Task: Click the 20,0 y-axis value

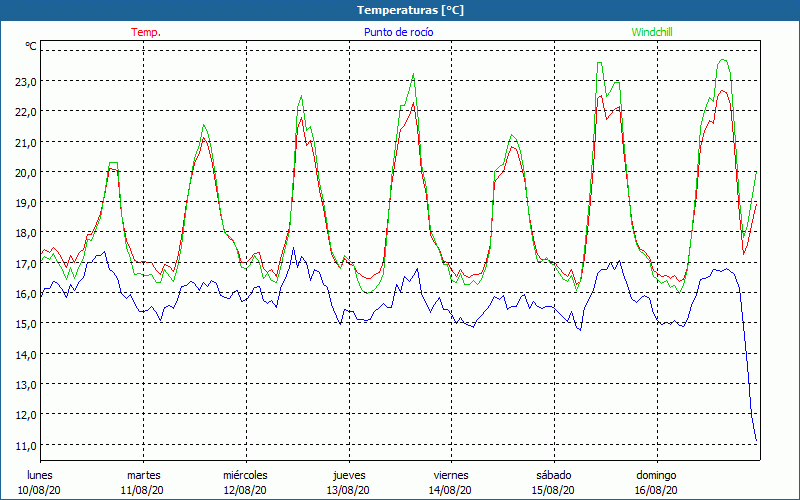Action: 25,172
